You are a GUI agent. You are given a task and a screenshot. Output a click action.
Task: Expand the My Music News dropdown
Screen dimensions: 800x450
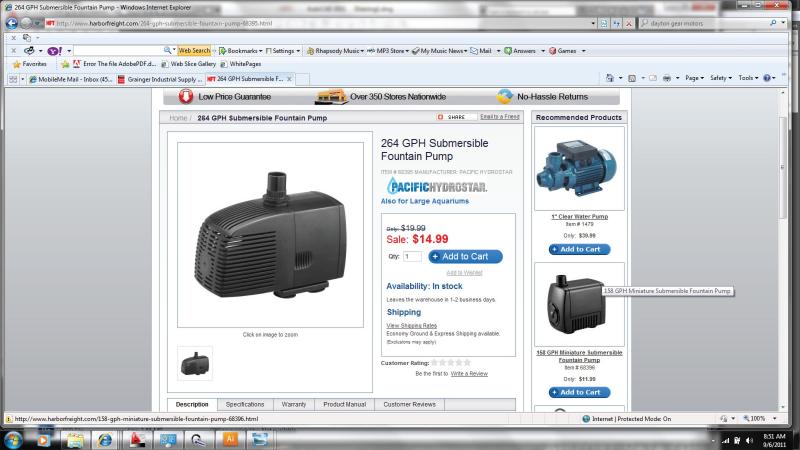(x=466, y=51)
